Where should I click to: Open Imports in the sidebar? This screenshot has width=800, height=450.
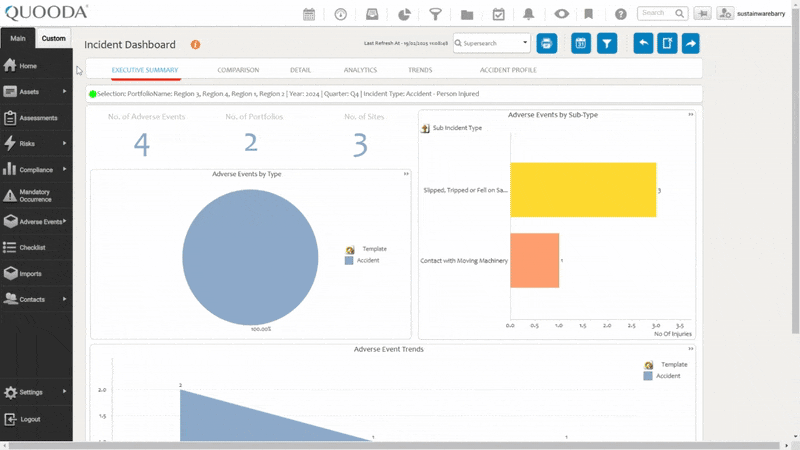pyautogui.click(x=36, y=273)
